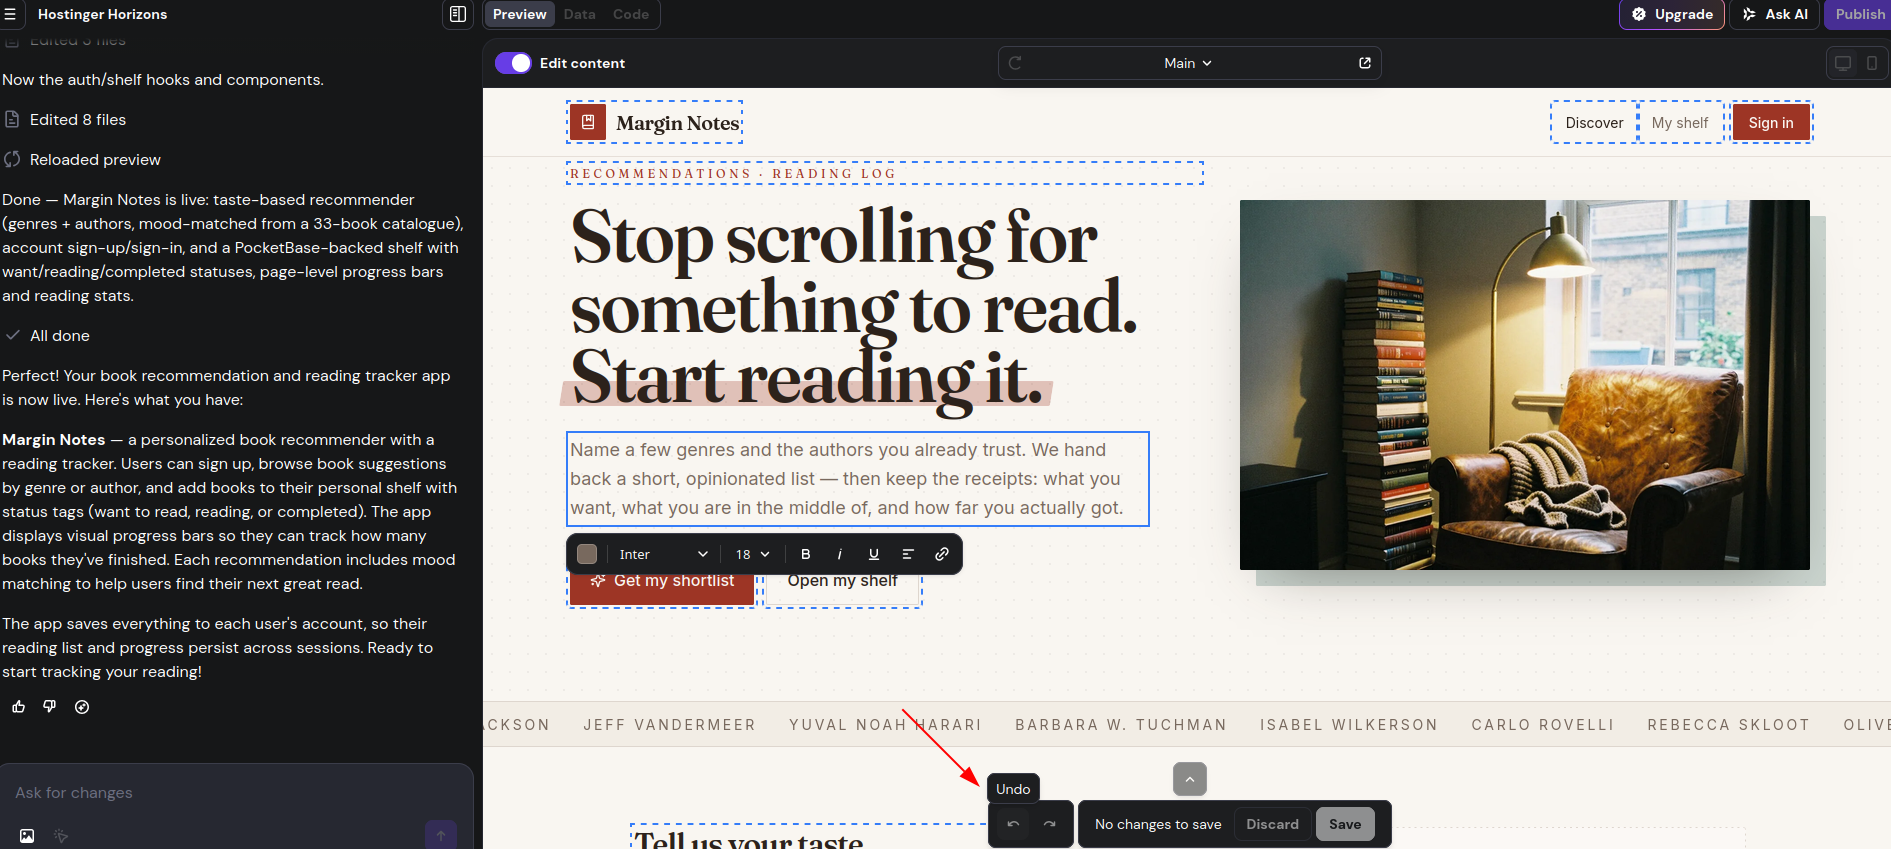Viewport: 1891px width, 849px height.
Task: Apply underline formatting
Action: [874, 554]
